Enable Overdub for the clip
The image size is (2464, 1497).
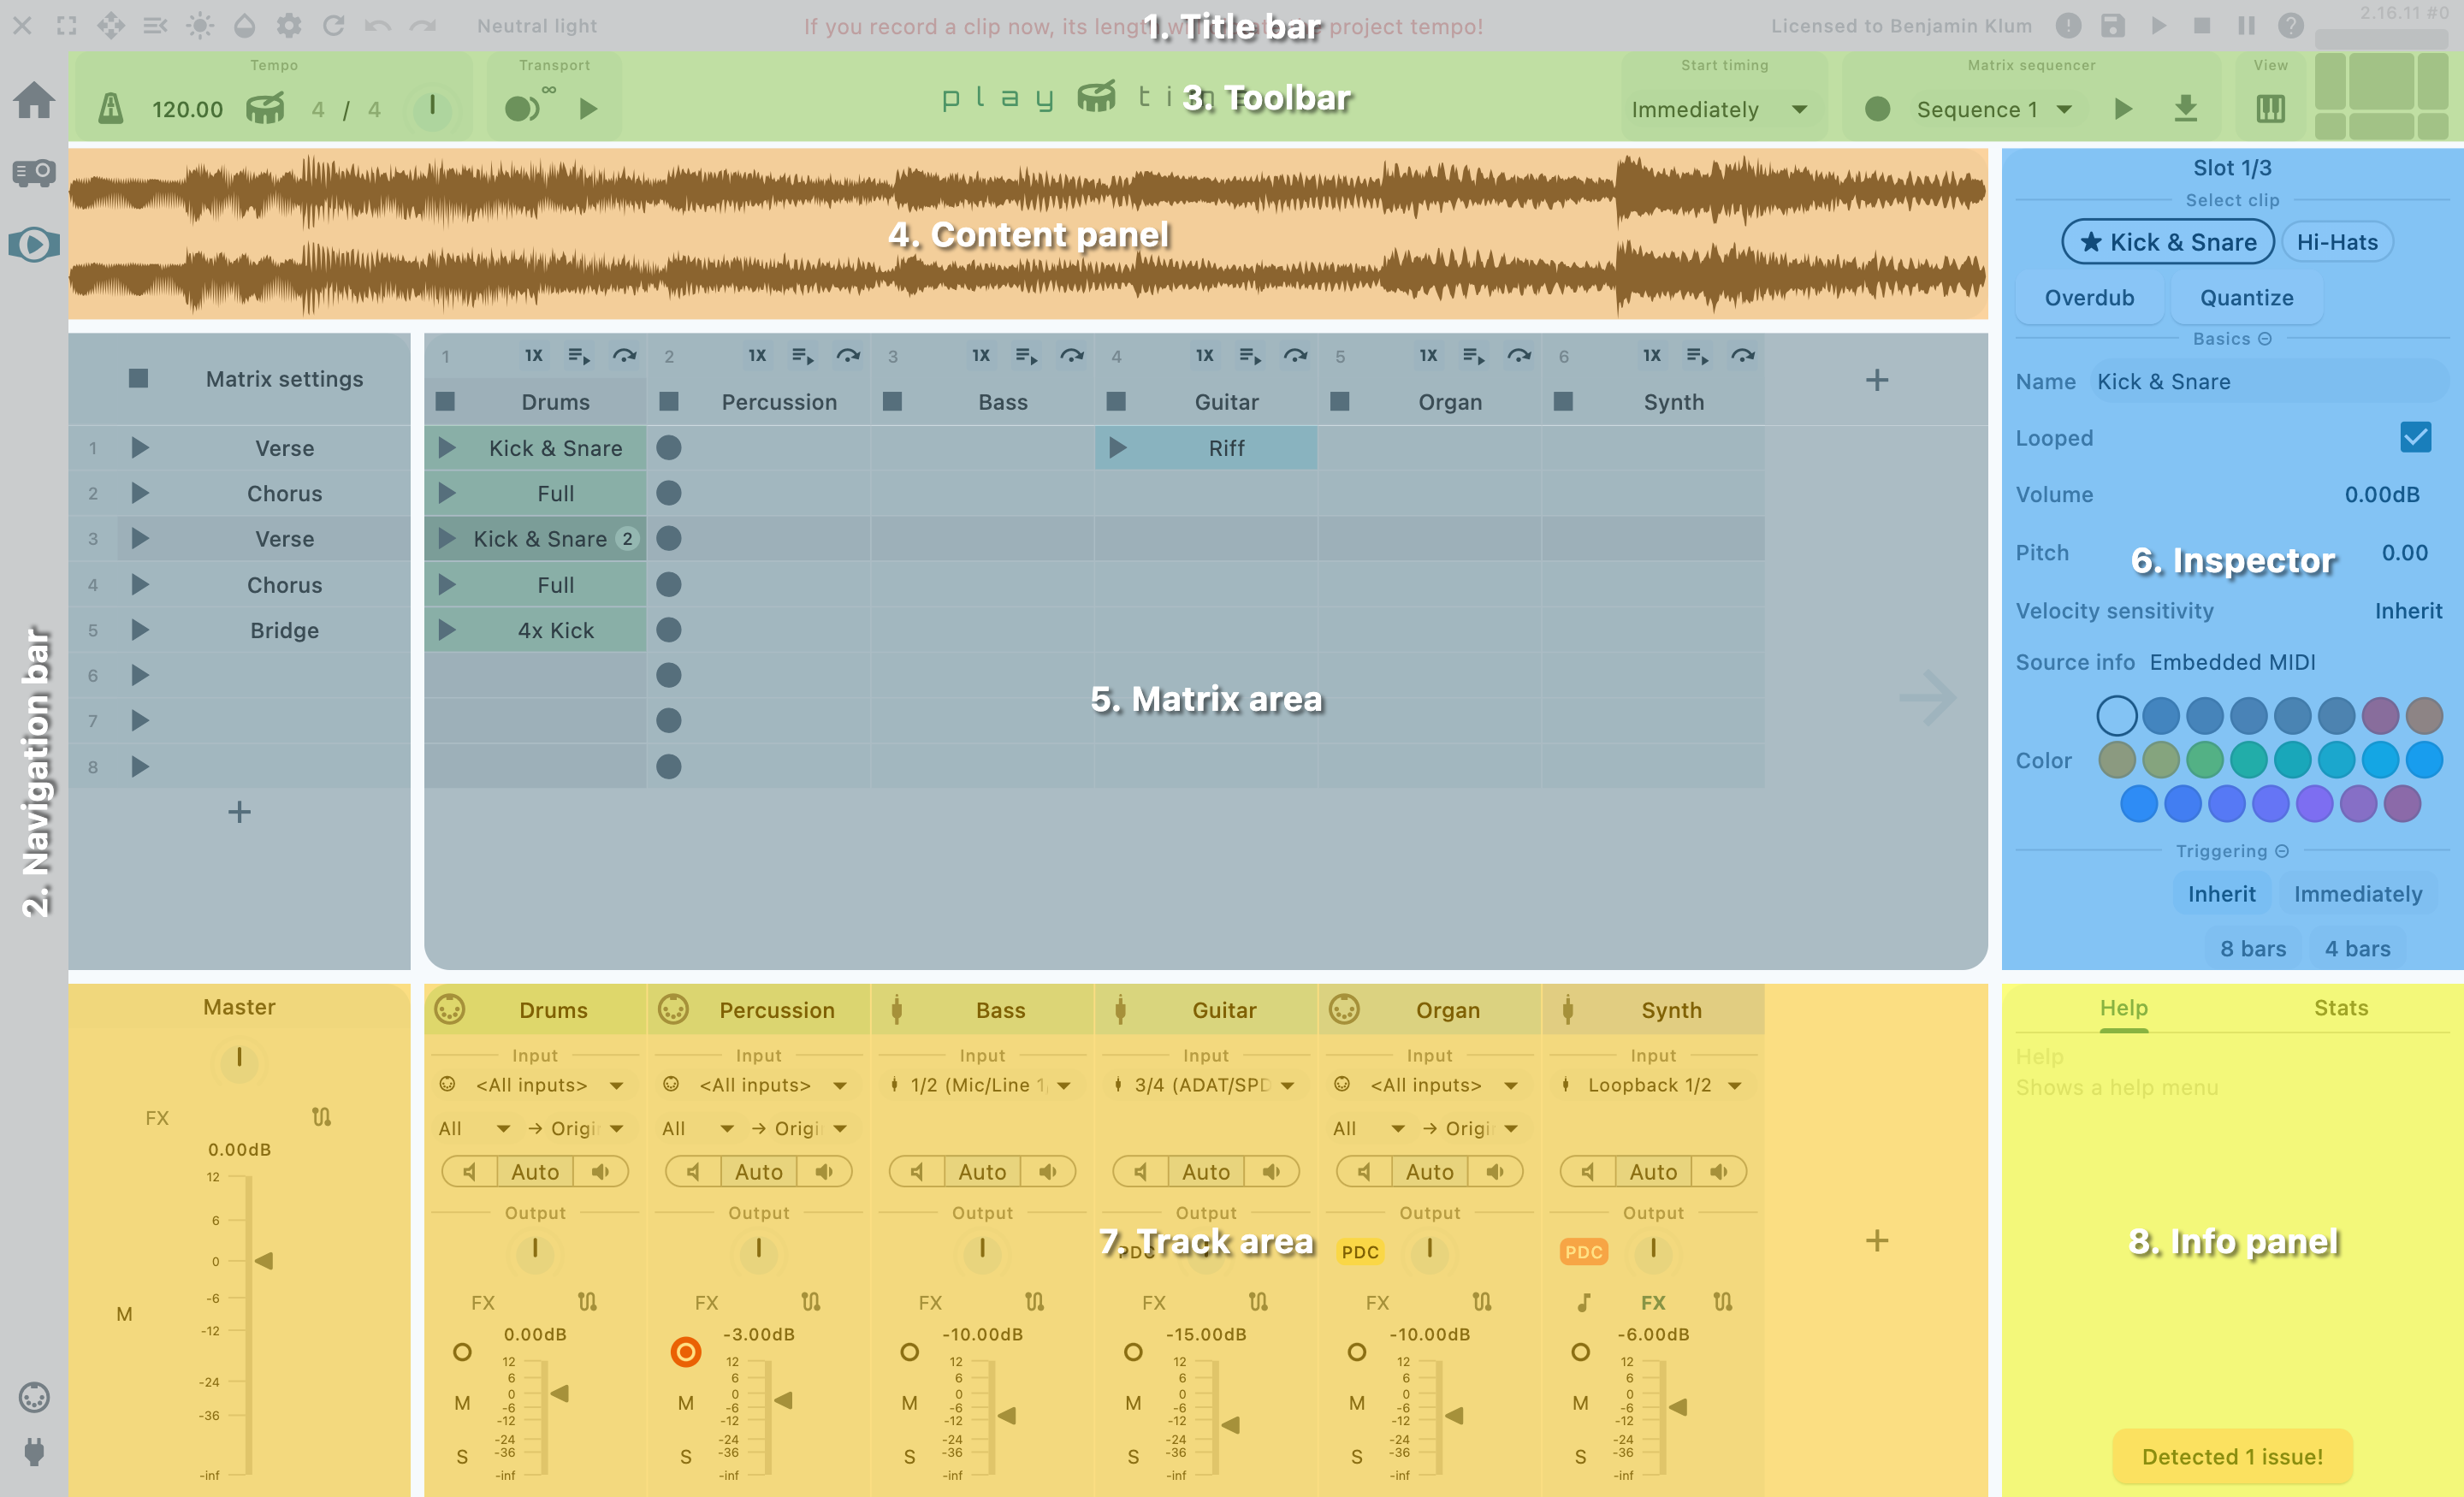click(2089, 298)
